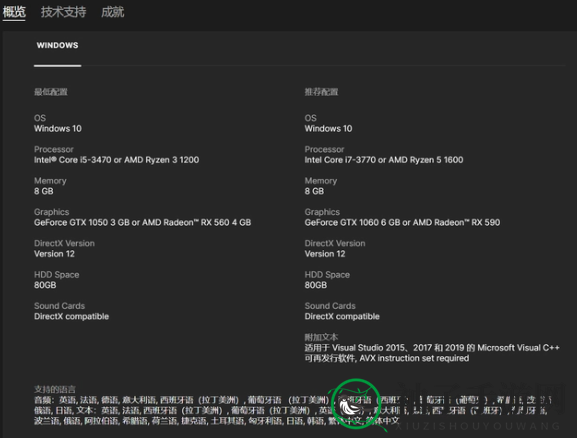Open the 成就 tab
Screen dimensions: 577x438
point(113,12)
